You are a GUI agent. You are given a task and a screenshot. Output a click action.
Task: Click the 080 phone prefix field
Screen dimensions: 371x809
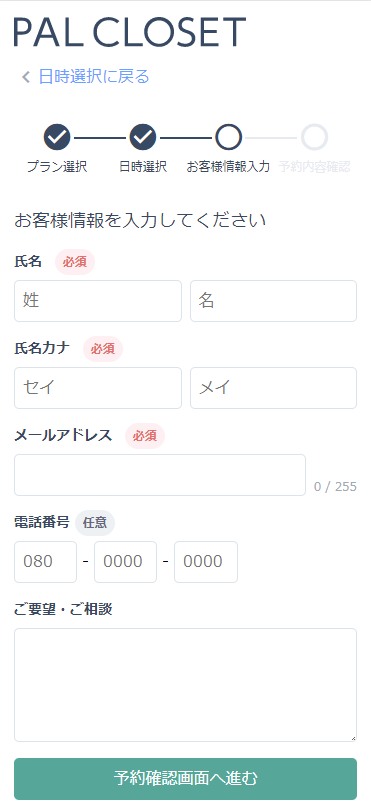[45, 562]
